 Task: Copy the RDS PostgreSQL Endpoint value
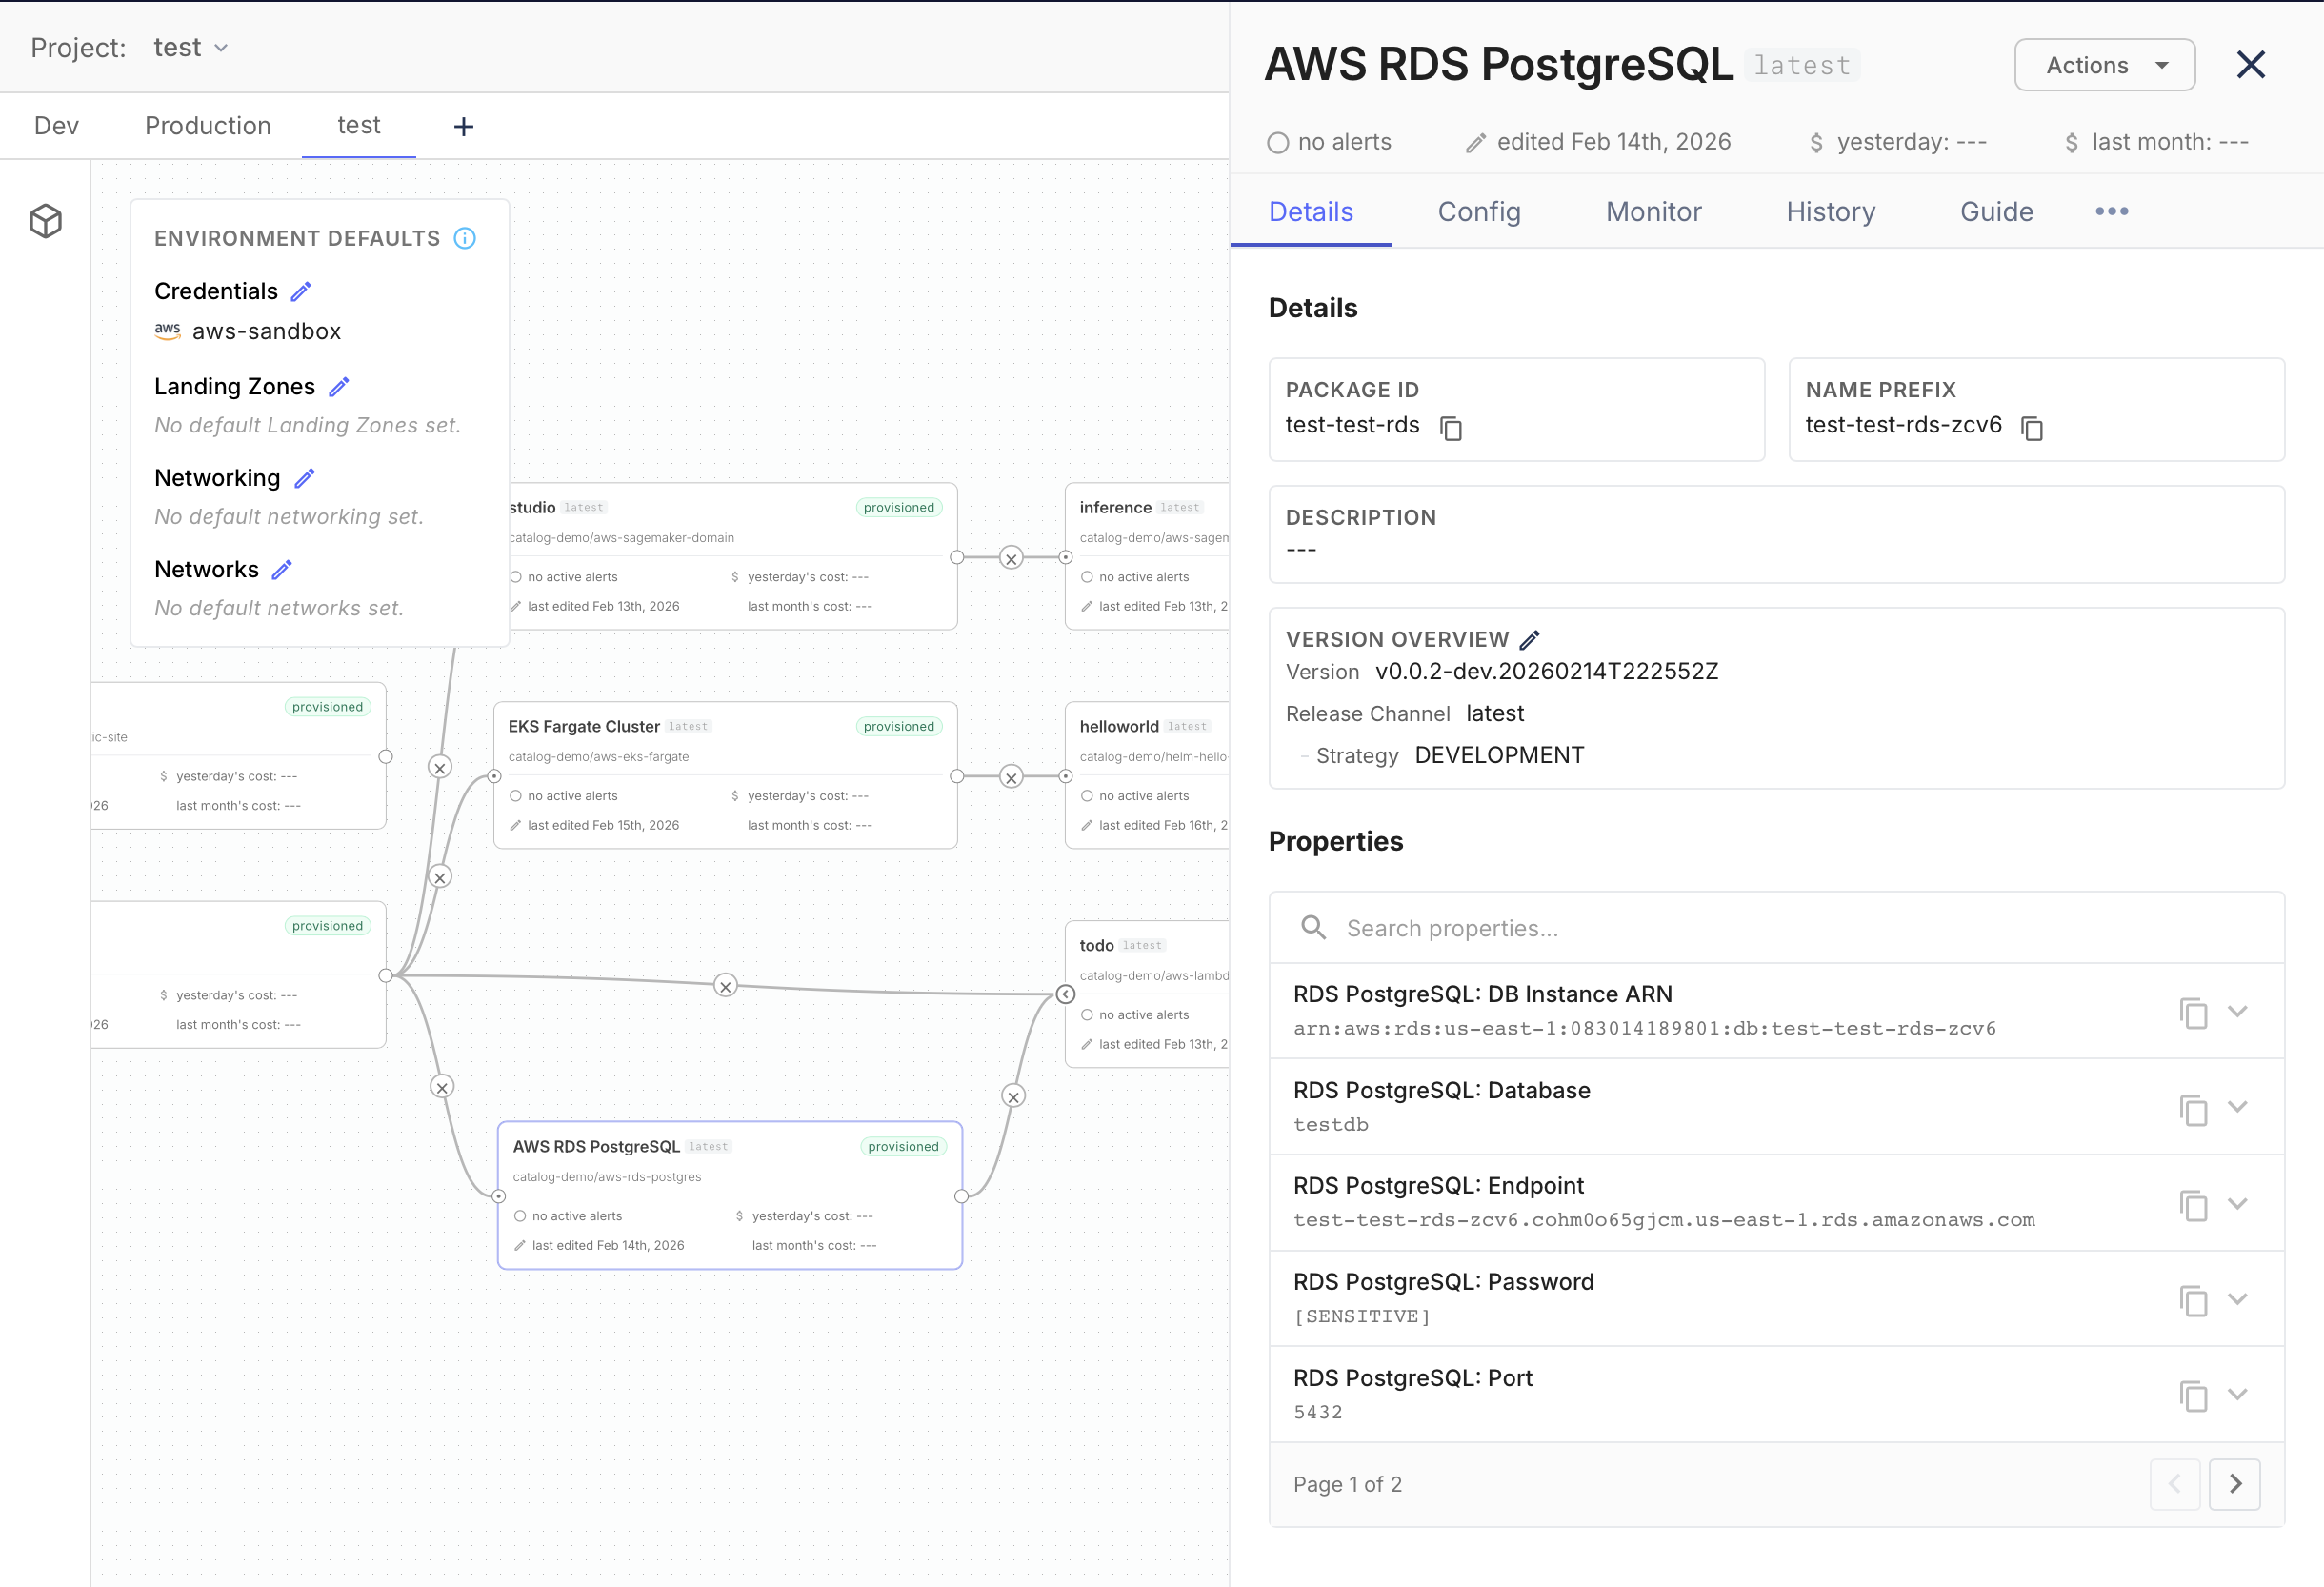click(2194, 1206)
